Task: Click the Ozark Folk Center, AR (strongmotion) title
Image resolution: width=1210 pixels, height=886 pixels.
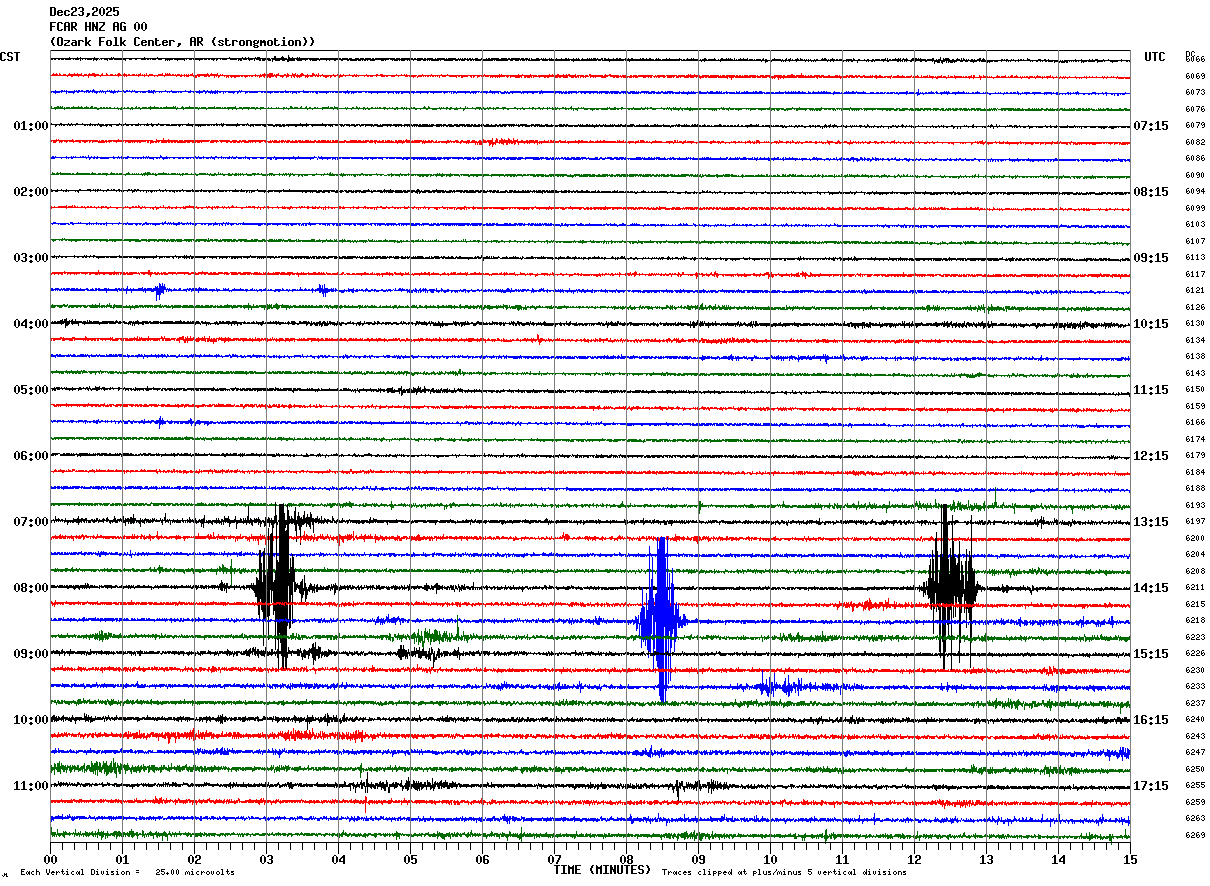Action: click(x=182, y=42)
